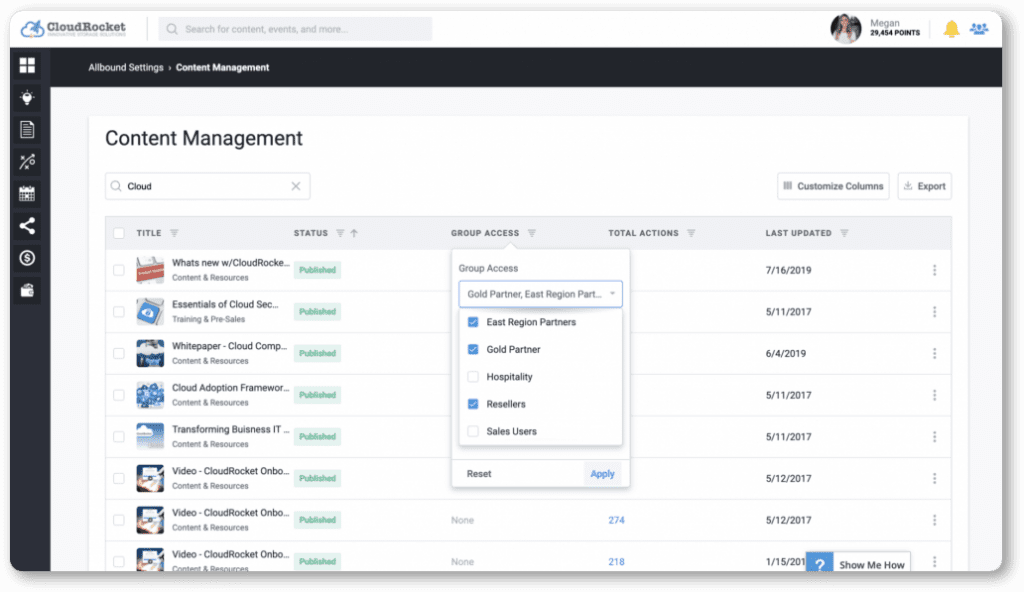Viewport: 1024px width, 592px height.
Task: Open the dashboard grid icon in sidebar
Action: pyautogui.click(x=27, y=65)
